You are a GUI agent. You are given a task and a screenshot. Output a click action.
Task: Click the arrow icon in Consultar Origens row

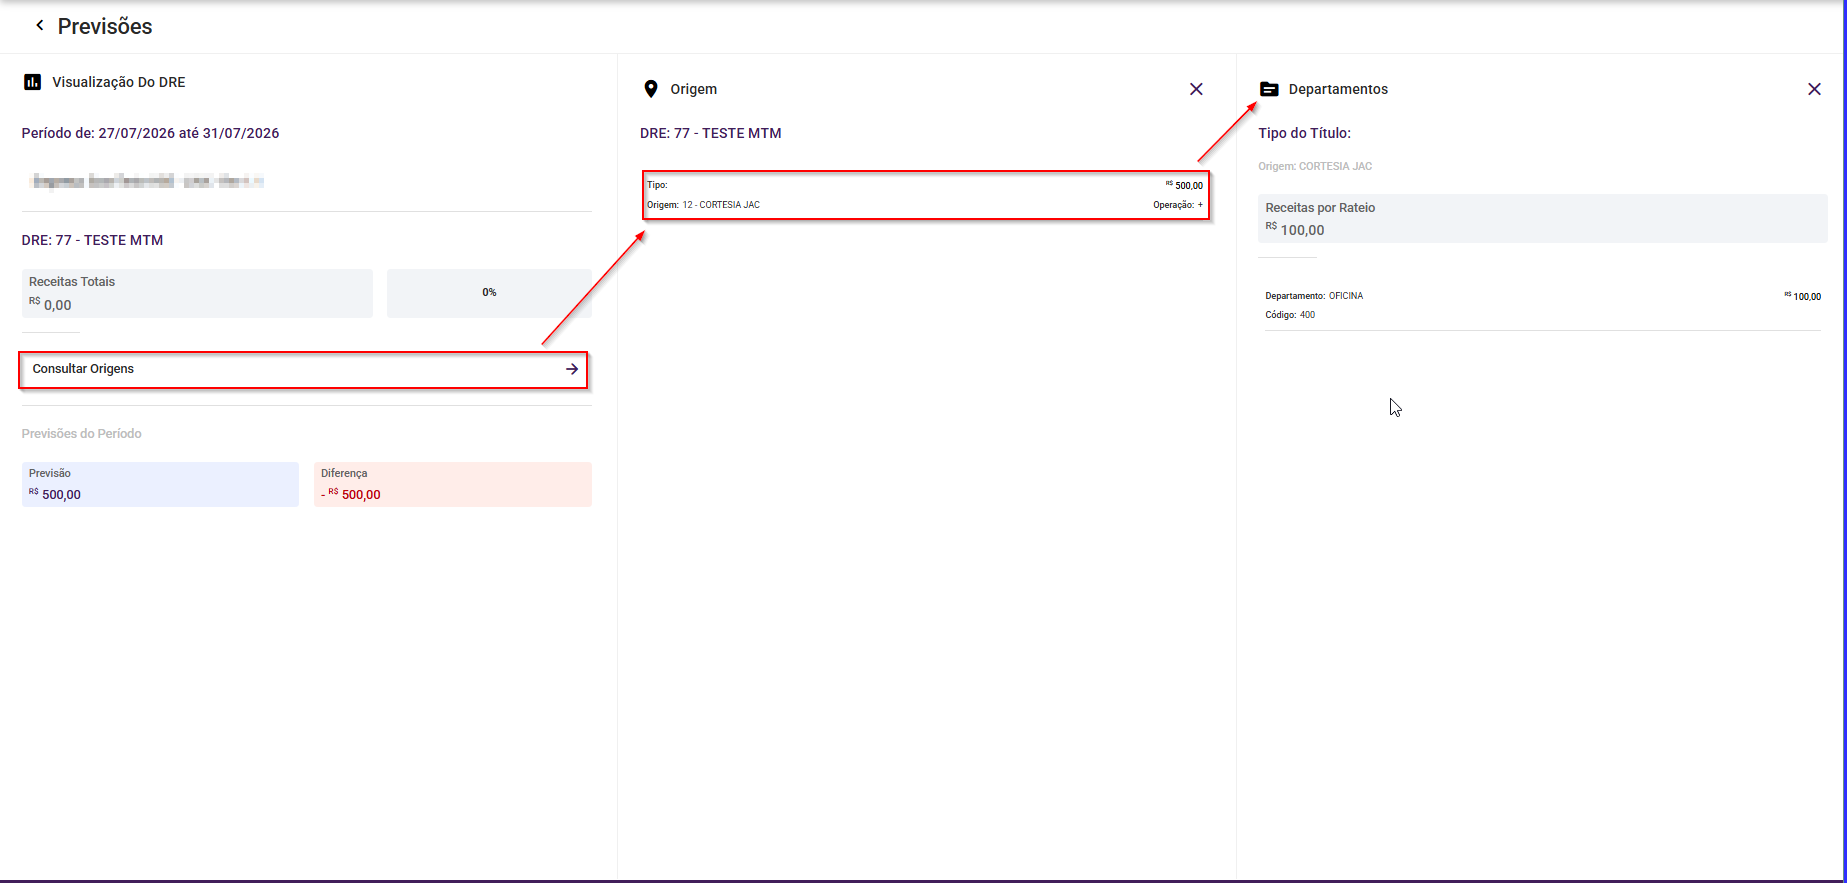coord(572,369)
